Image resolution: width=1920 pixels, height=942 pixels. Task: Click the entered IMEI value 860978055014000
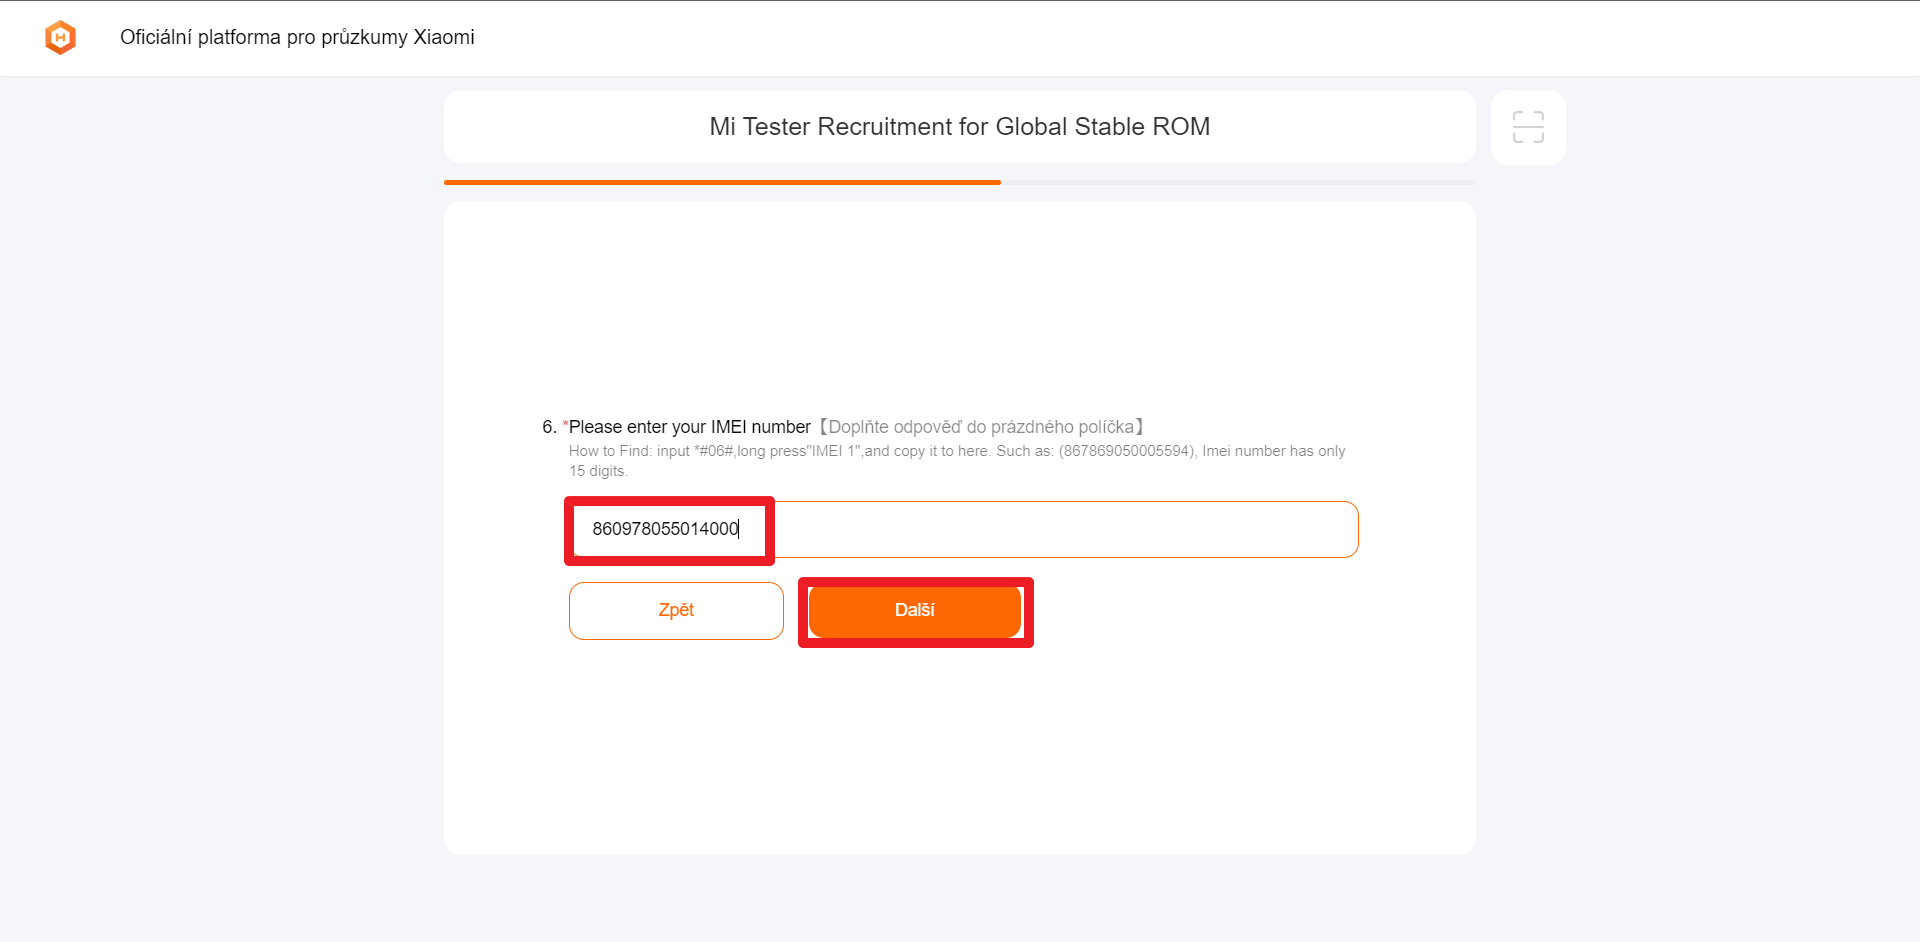tap(665, 529)
